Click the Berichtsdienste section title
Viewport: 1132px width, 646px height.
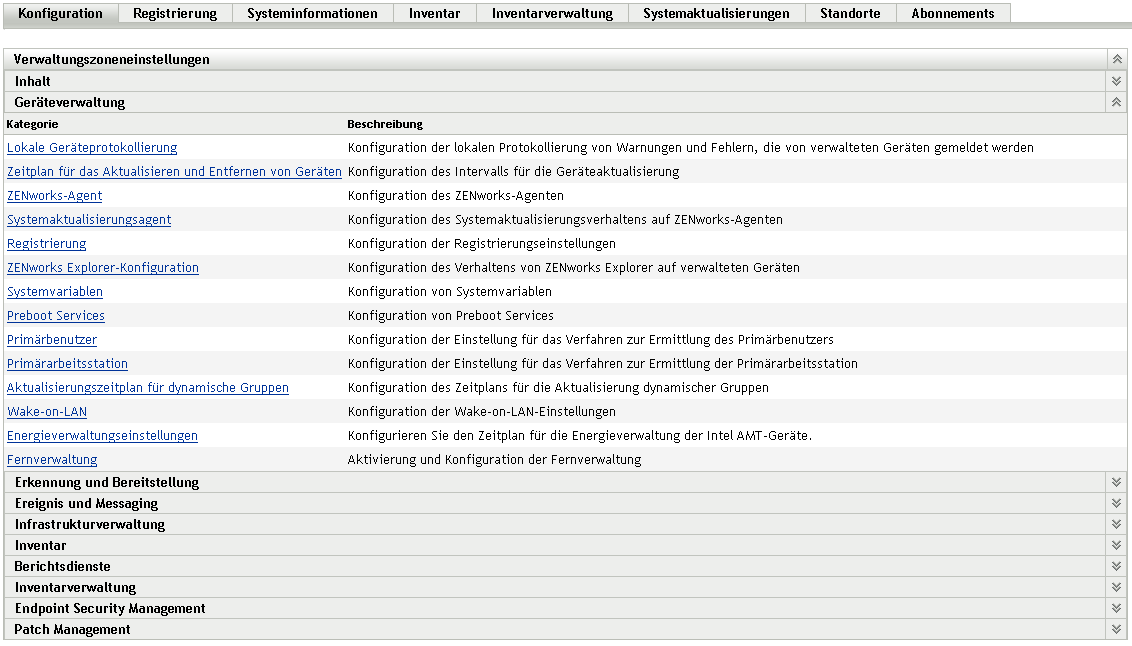pos(62,567)
